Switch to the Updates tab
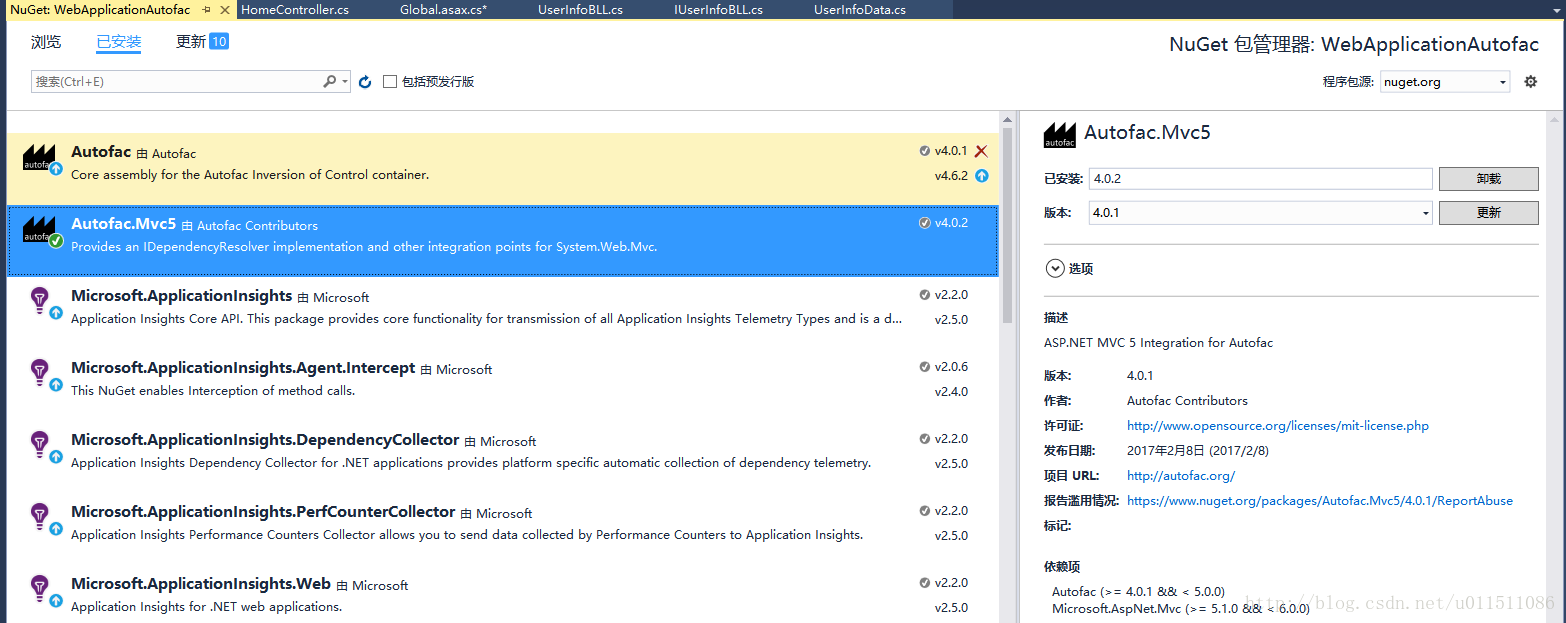This screenshot has height=623, width=1566. click(191, 42)
